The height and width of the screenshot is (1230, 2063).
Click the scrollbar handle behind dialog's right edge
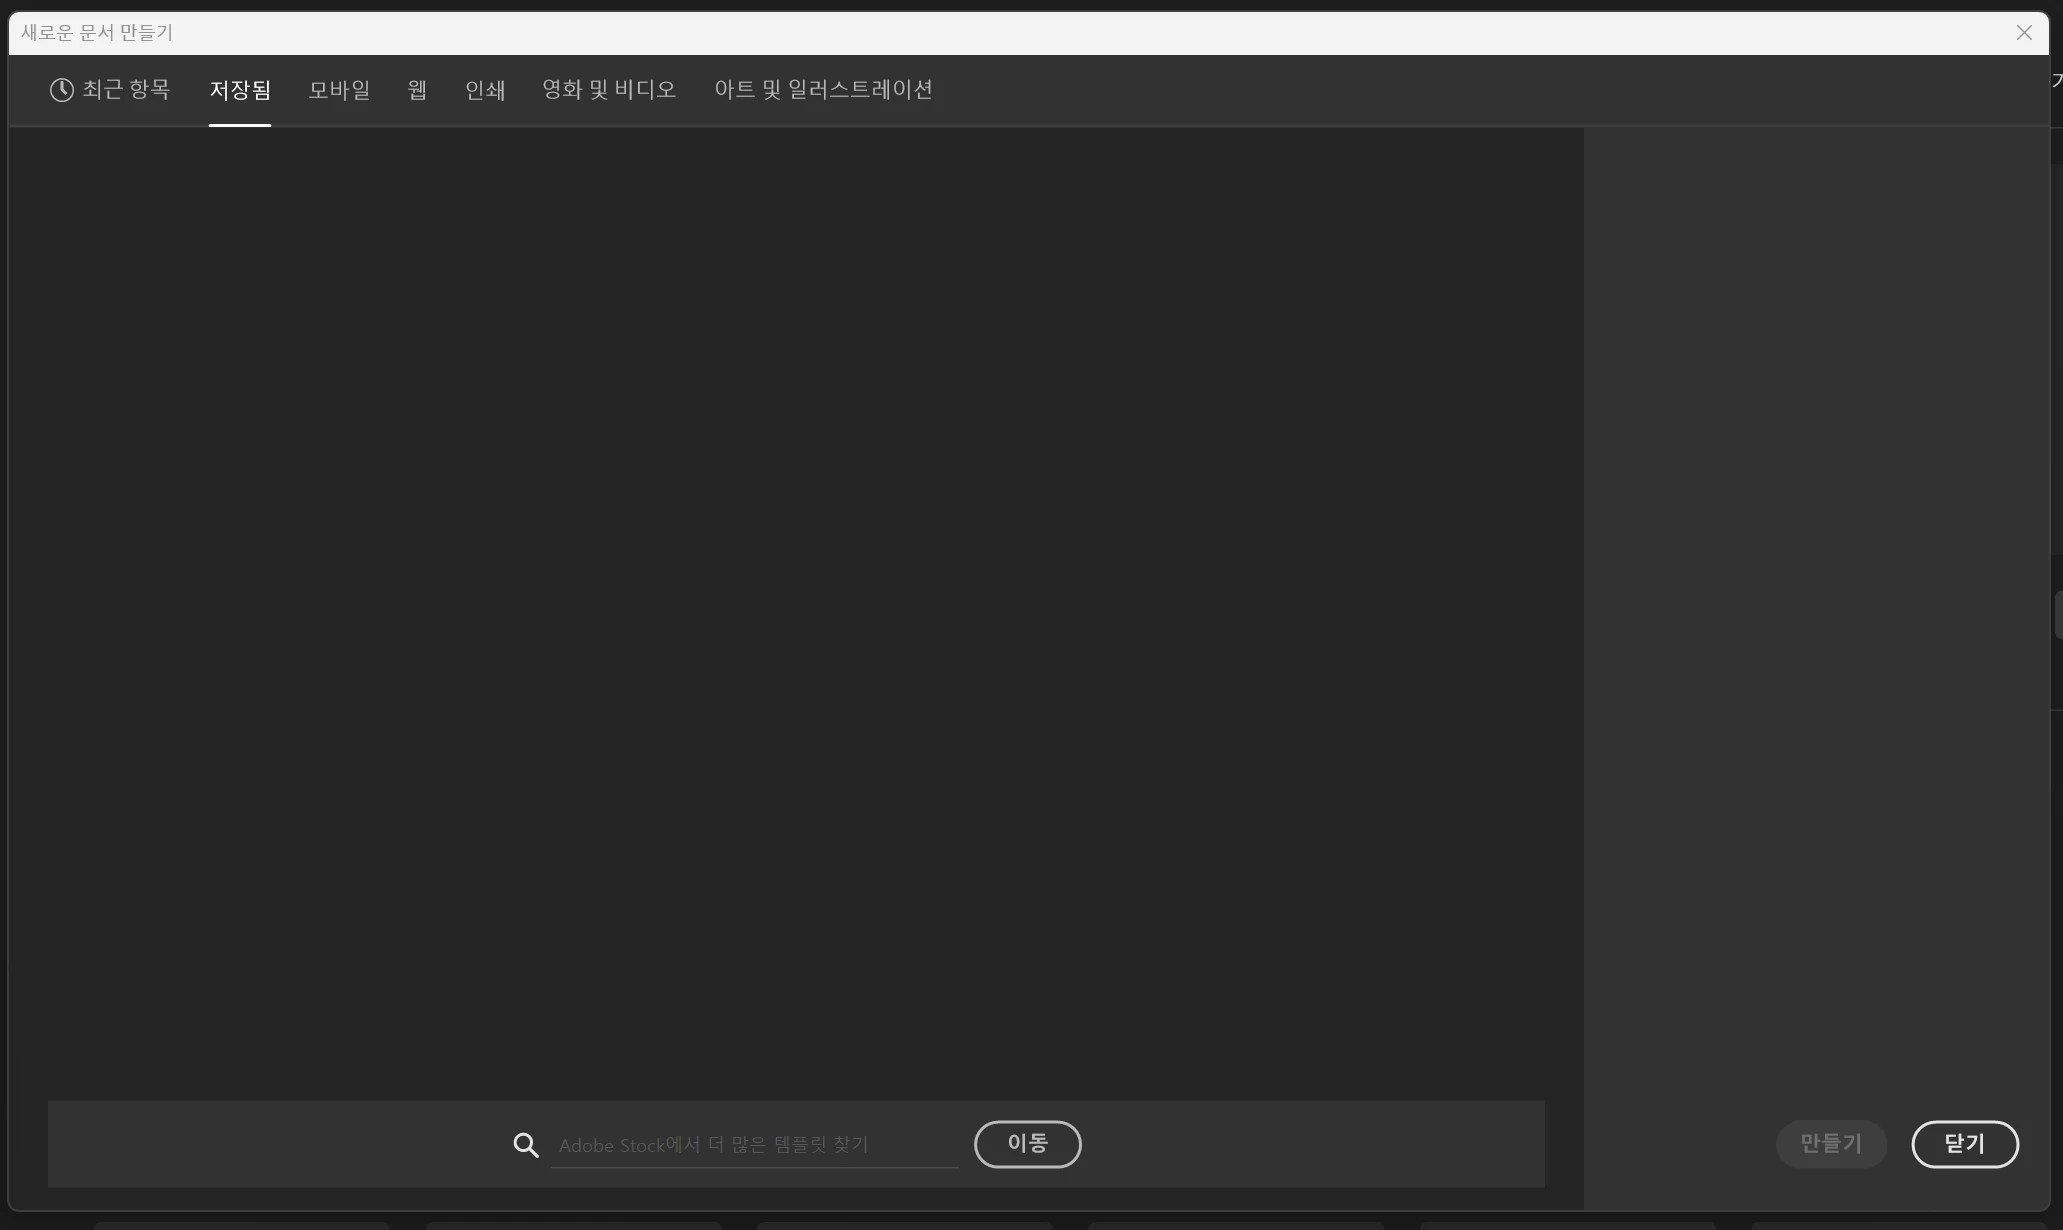2058,614
